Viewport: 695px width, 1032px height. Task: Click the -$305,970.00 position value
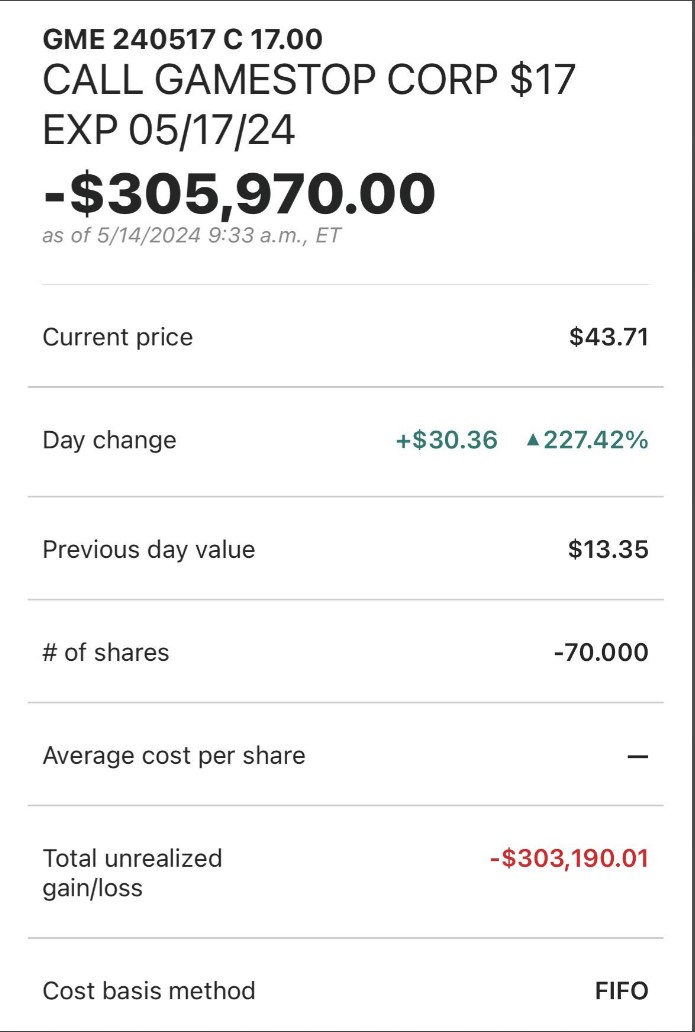pyautogui.click(x=240, y=194)
